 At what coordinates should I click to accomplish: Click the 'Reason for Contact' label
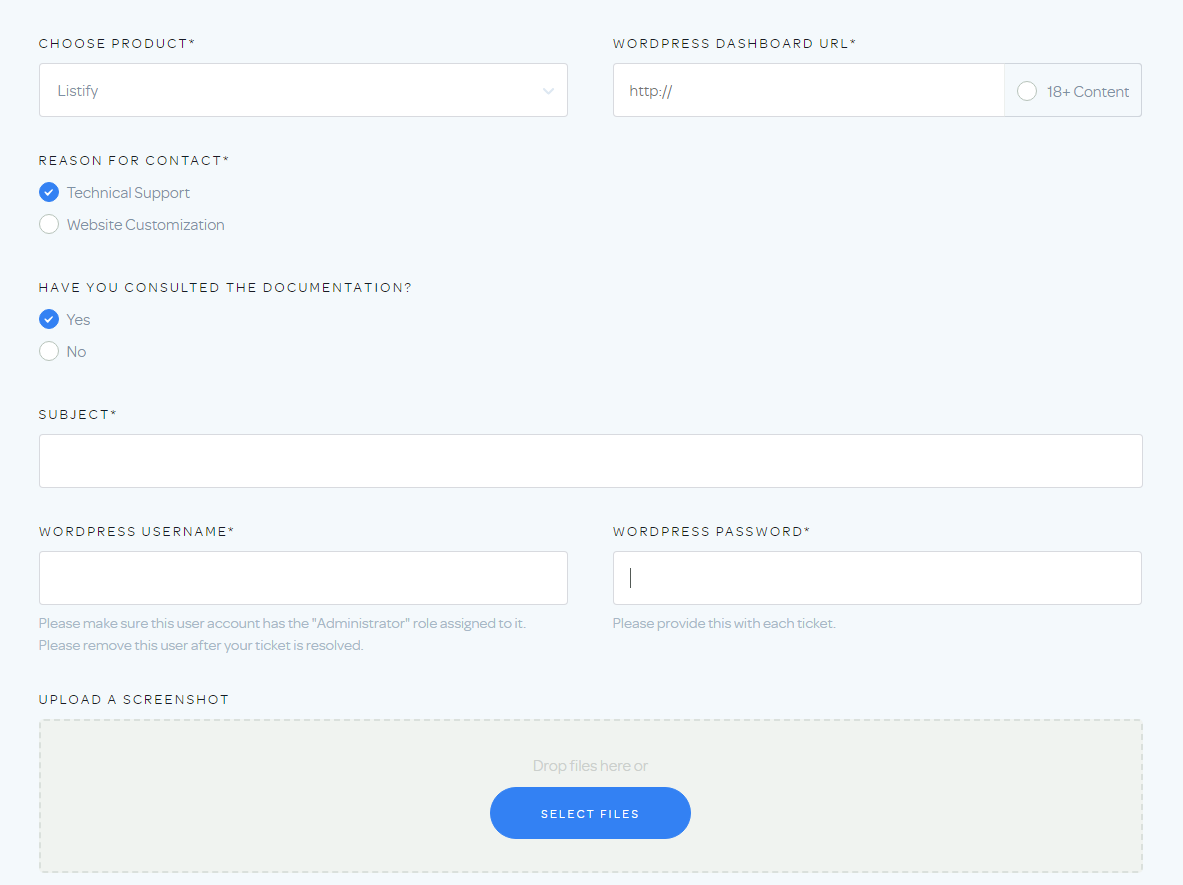(x=133, y=161)
